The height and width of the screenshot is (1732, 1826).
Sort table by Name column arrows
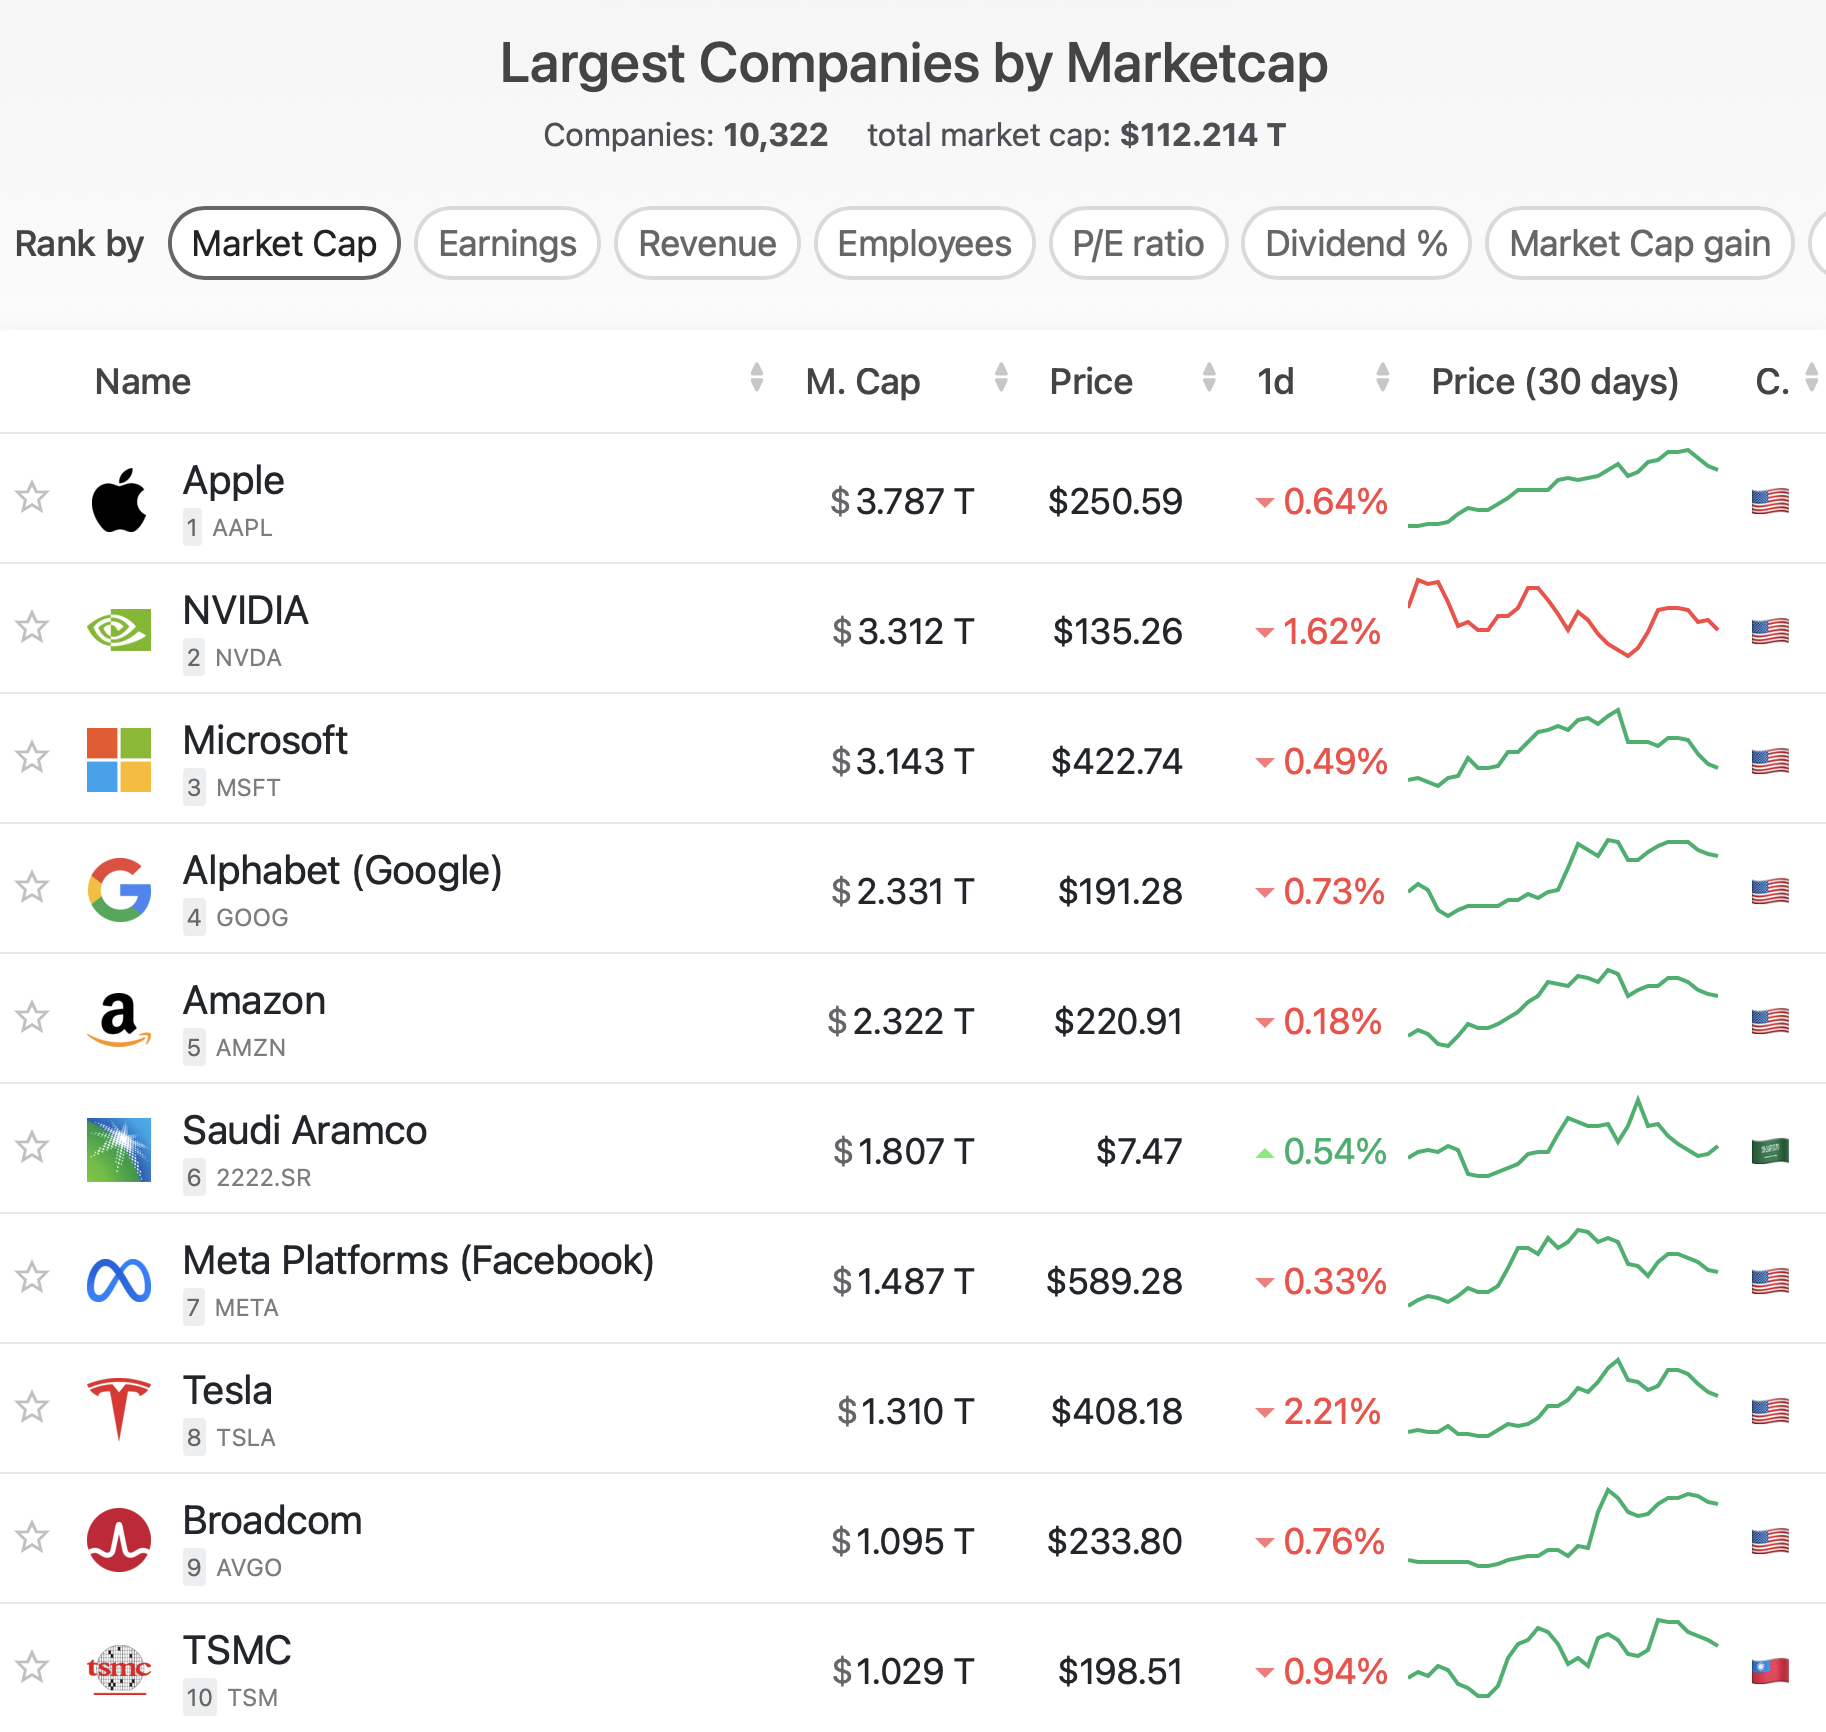click(757, 378)
